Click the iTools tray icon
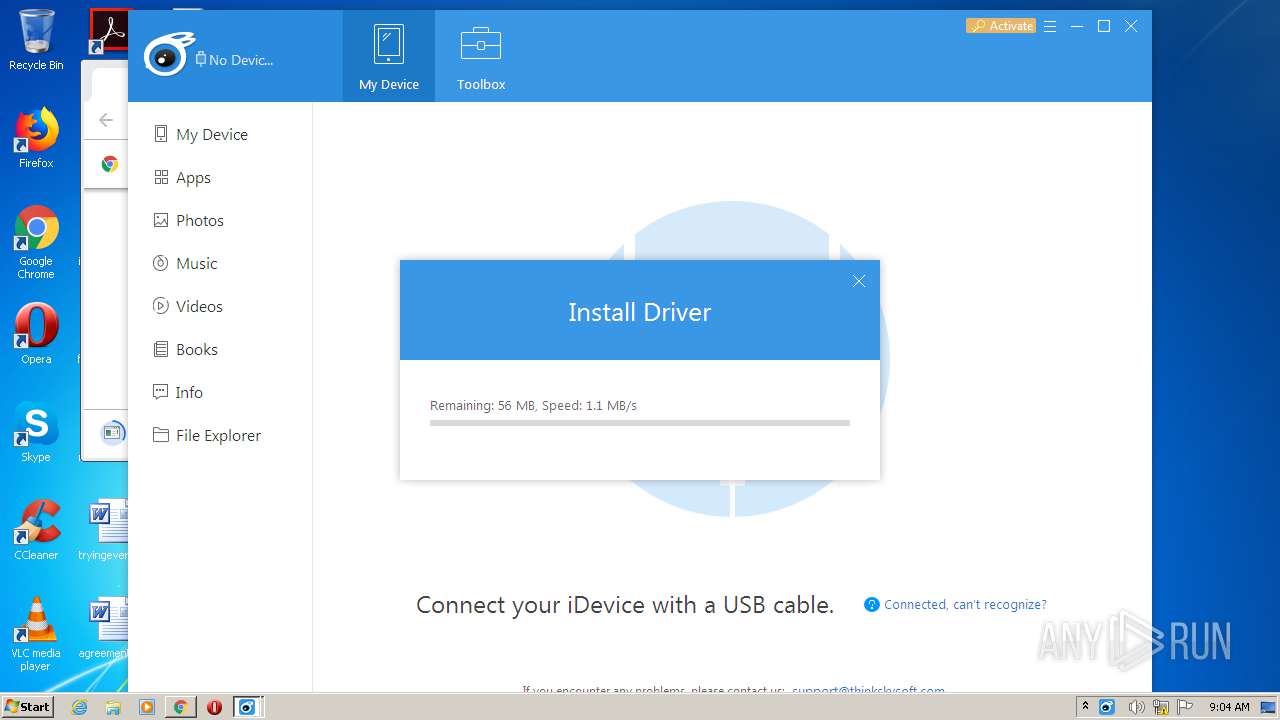The image size is (1280, 720). (1107, 707)
